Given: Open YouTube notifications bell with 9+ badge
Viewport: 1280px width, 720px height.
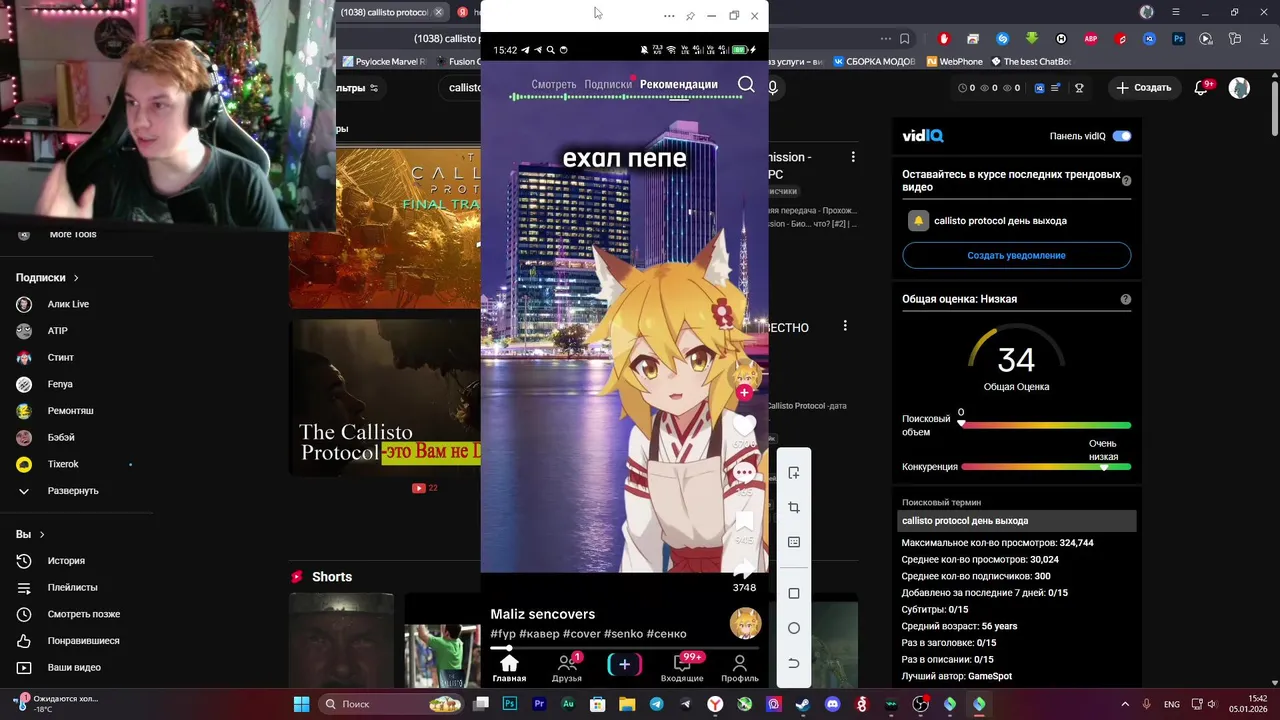Looking at the screenshot, I should click(1202, 88).
